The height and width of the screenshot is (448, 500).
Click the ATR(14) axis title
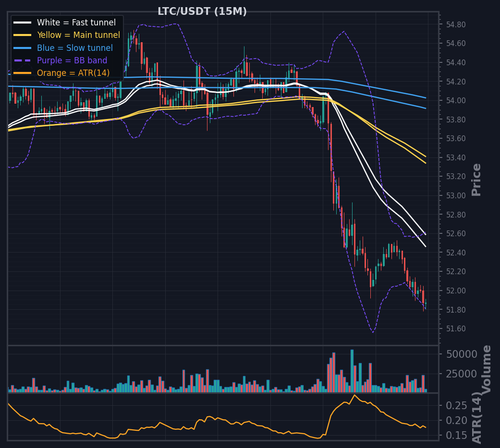tap(477, 418)
